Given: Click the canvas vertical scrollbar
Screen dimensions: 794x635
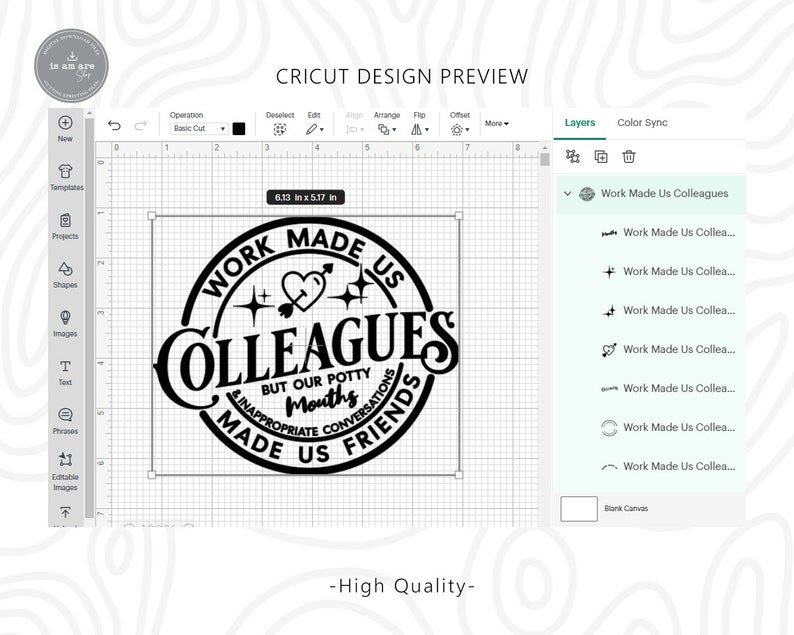Looking at the screenshot, I should pos(545,160).
